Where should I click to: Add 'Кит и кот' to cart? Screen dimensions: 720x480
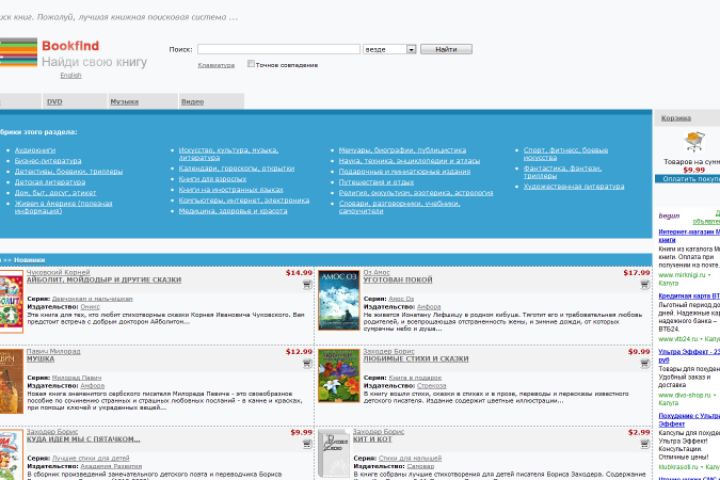click(645, 444)
